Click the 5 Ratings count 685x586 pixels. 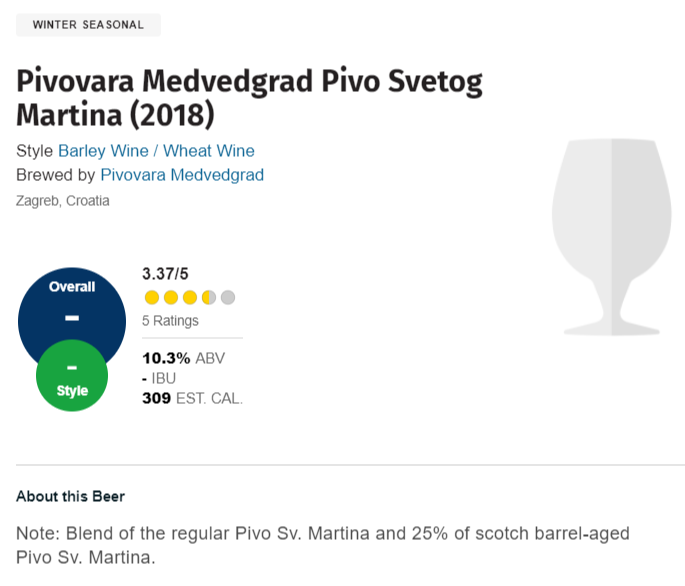(x=170, y=321)
